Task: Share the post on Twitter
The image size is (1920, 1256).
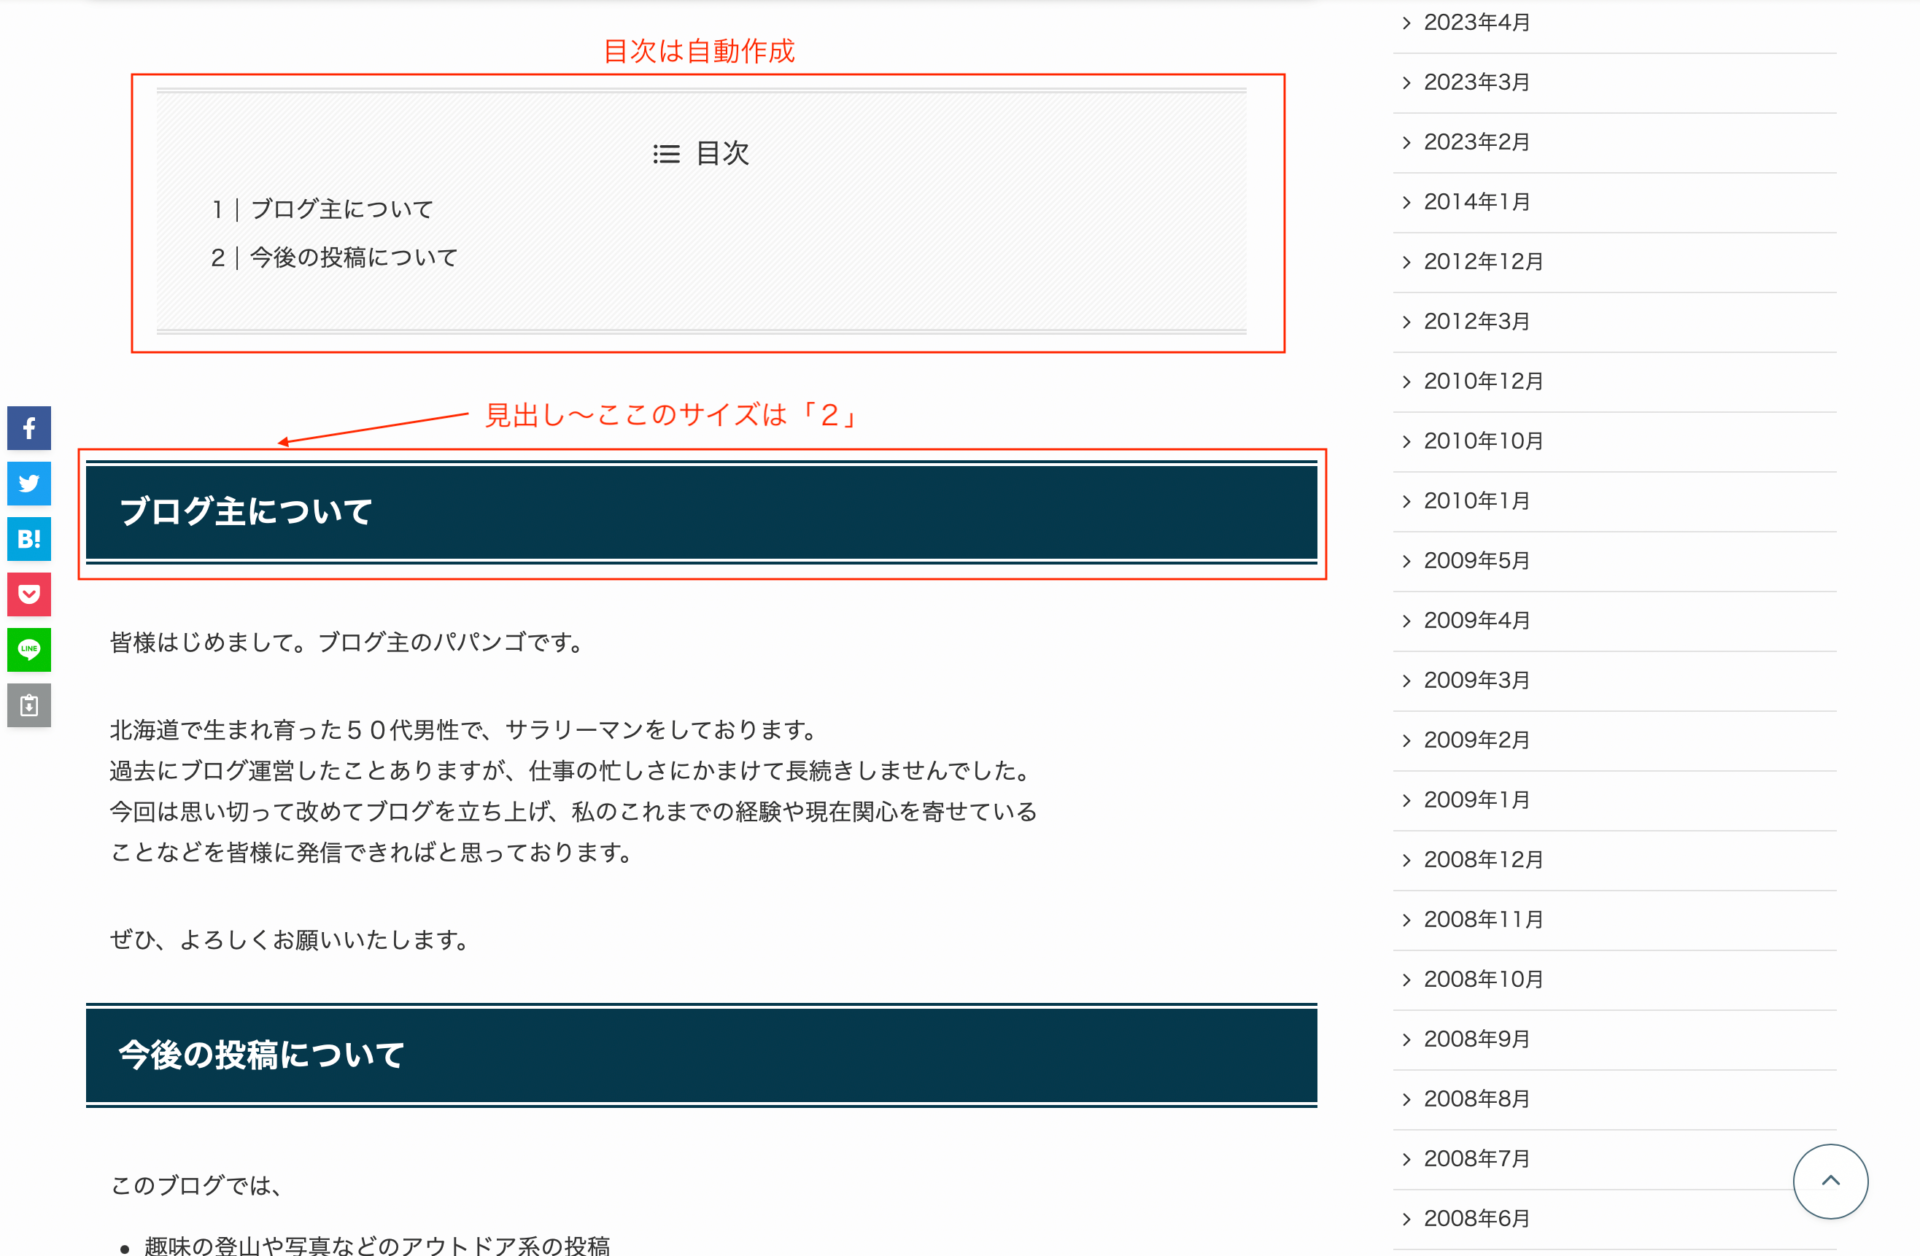Action: tap(29, 484)
